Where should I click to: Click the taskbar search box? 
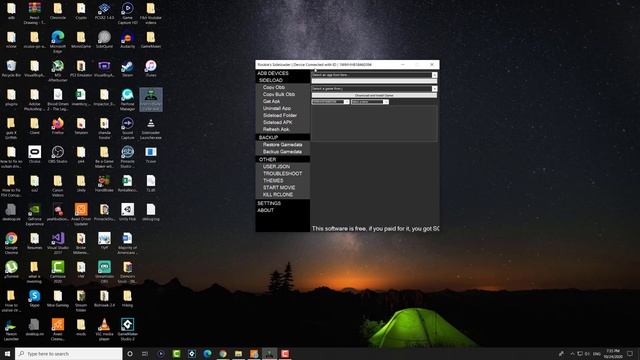coord(69,353)
